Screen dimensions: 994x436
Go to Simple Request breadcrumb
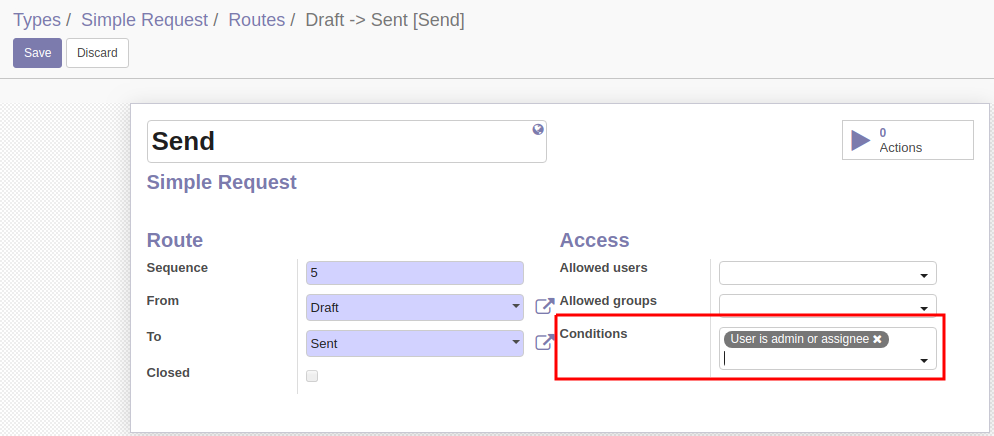pos(145,20)
